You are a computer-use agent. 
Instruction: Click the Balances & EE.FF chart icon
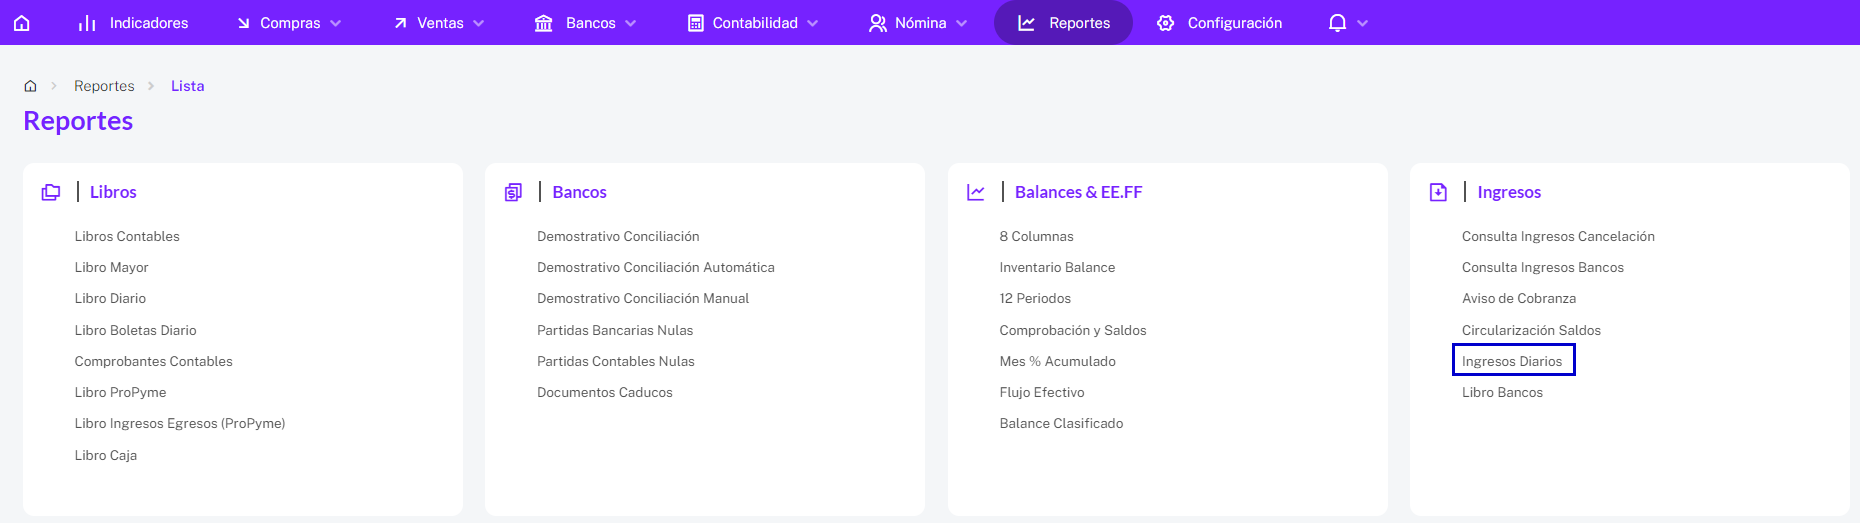click(976, 192)
